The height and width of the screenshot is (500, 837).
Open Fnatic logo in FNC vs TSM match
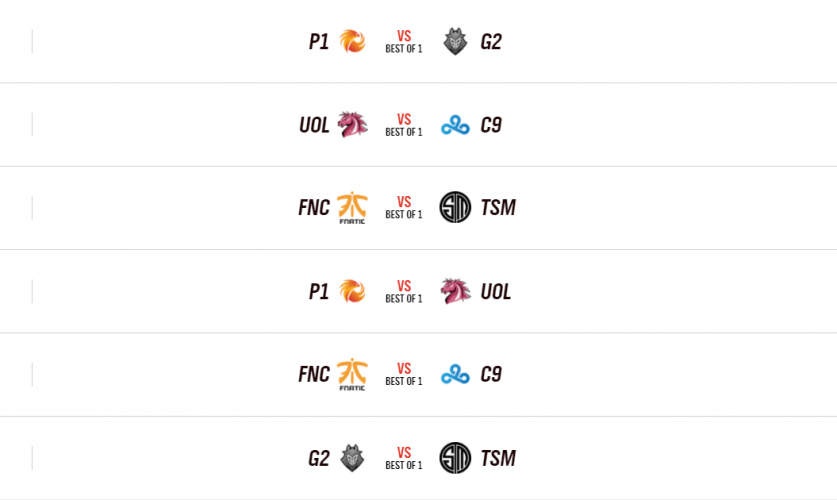click(x=352, y=208)
